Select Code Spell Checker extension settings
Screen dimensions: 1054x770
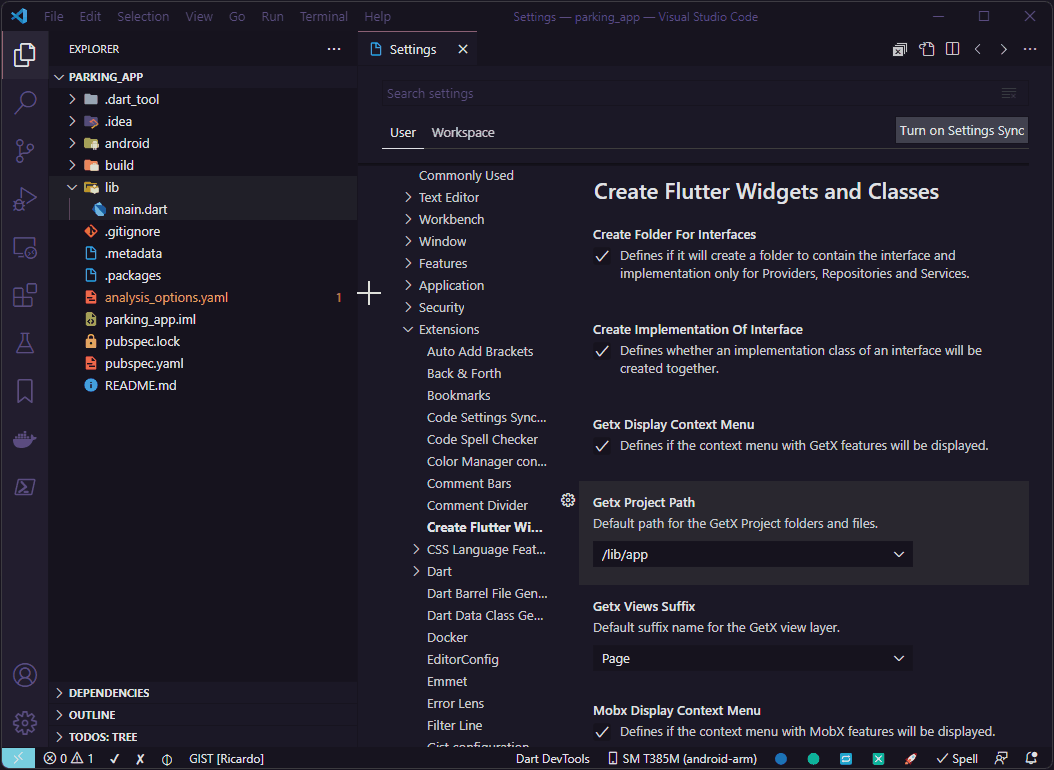(482, 439)
